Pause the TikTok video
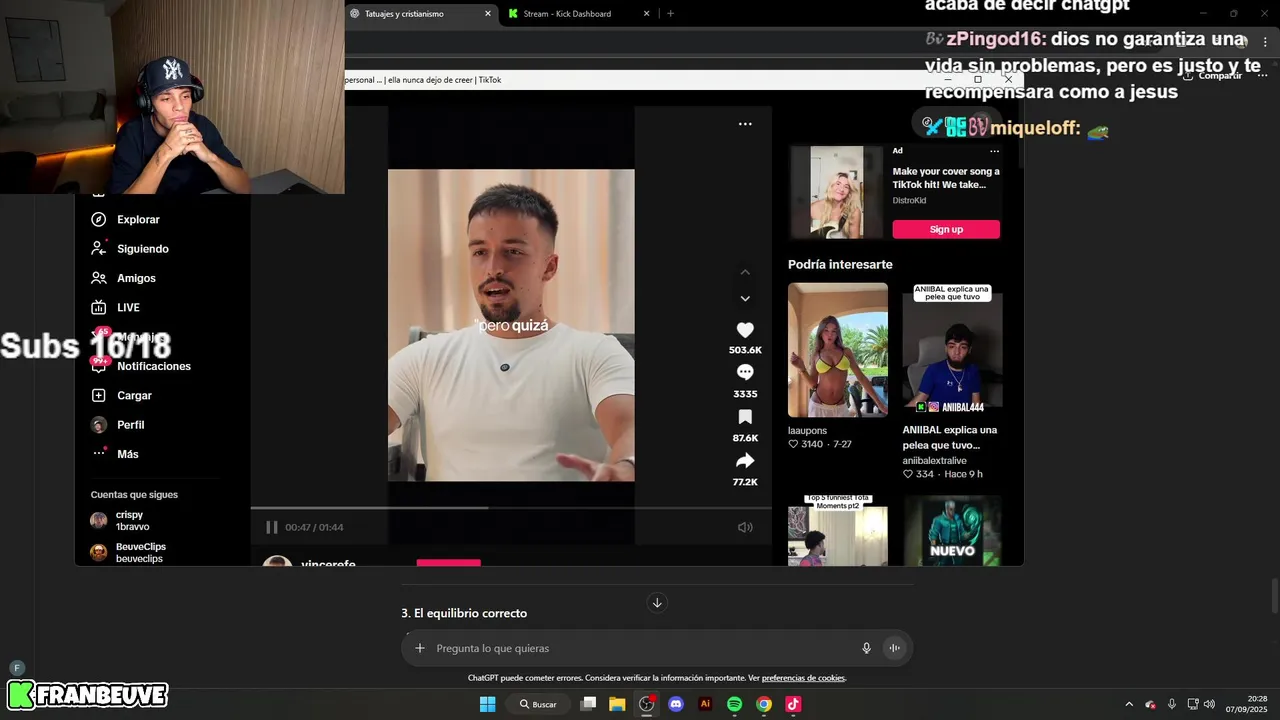The image size is (1280, 720). (x=271, y=527)
